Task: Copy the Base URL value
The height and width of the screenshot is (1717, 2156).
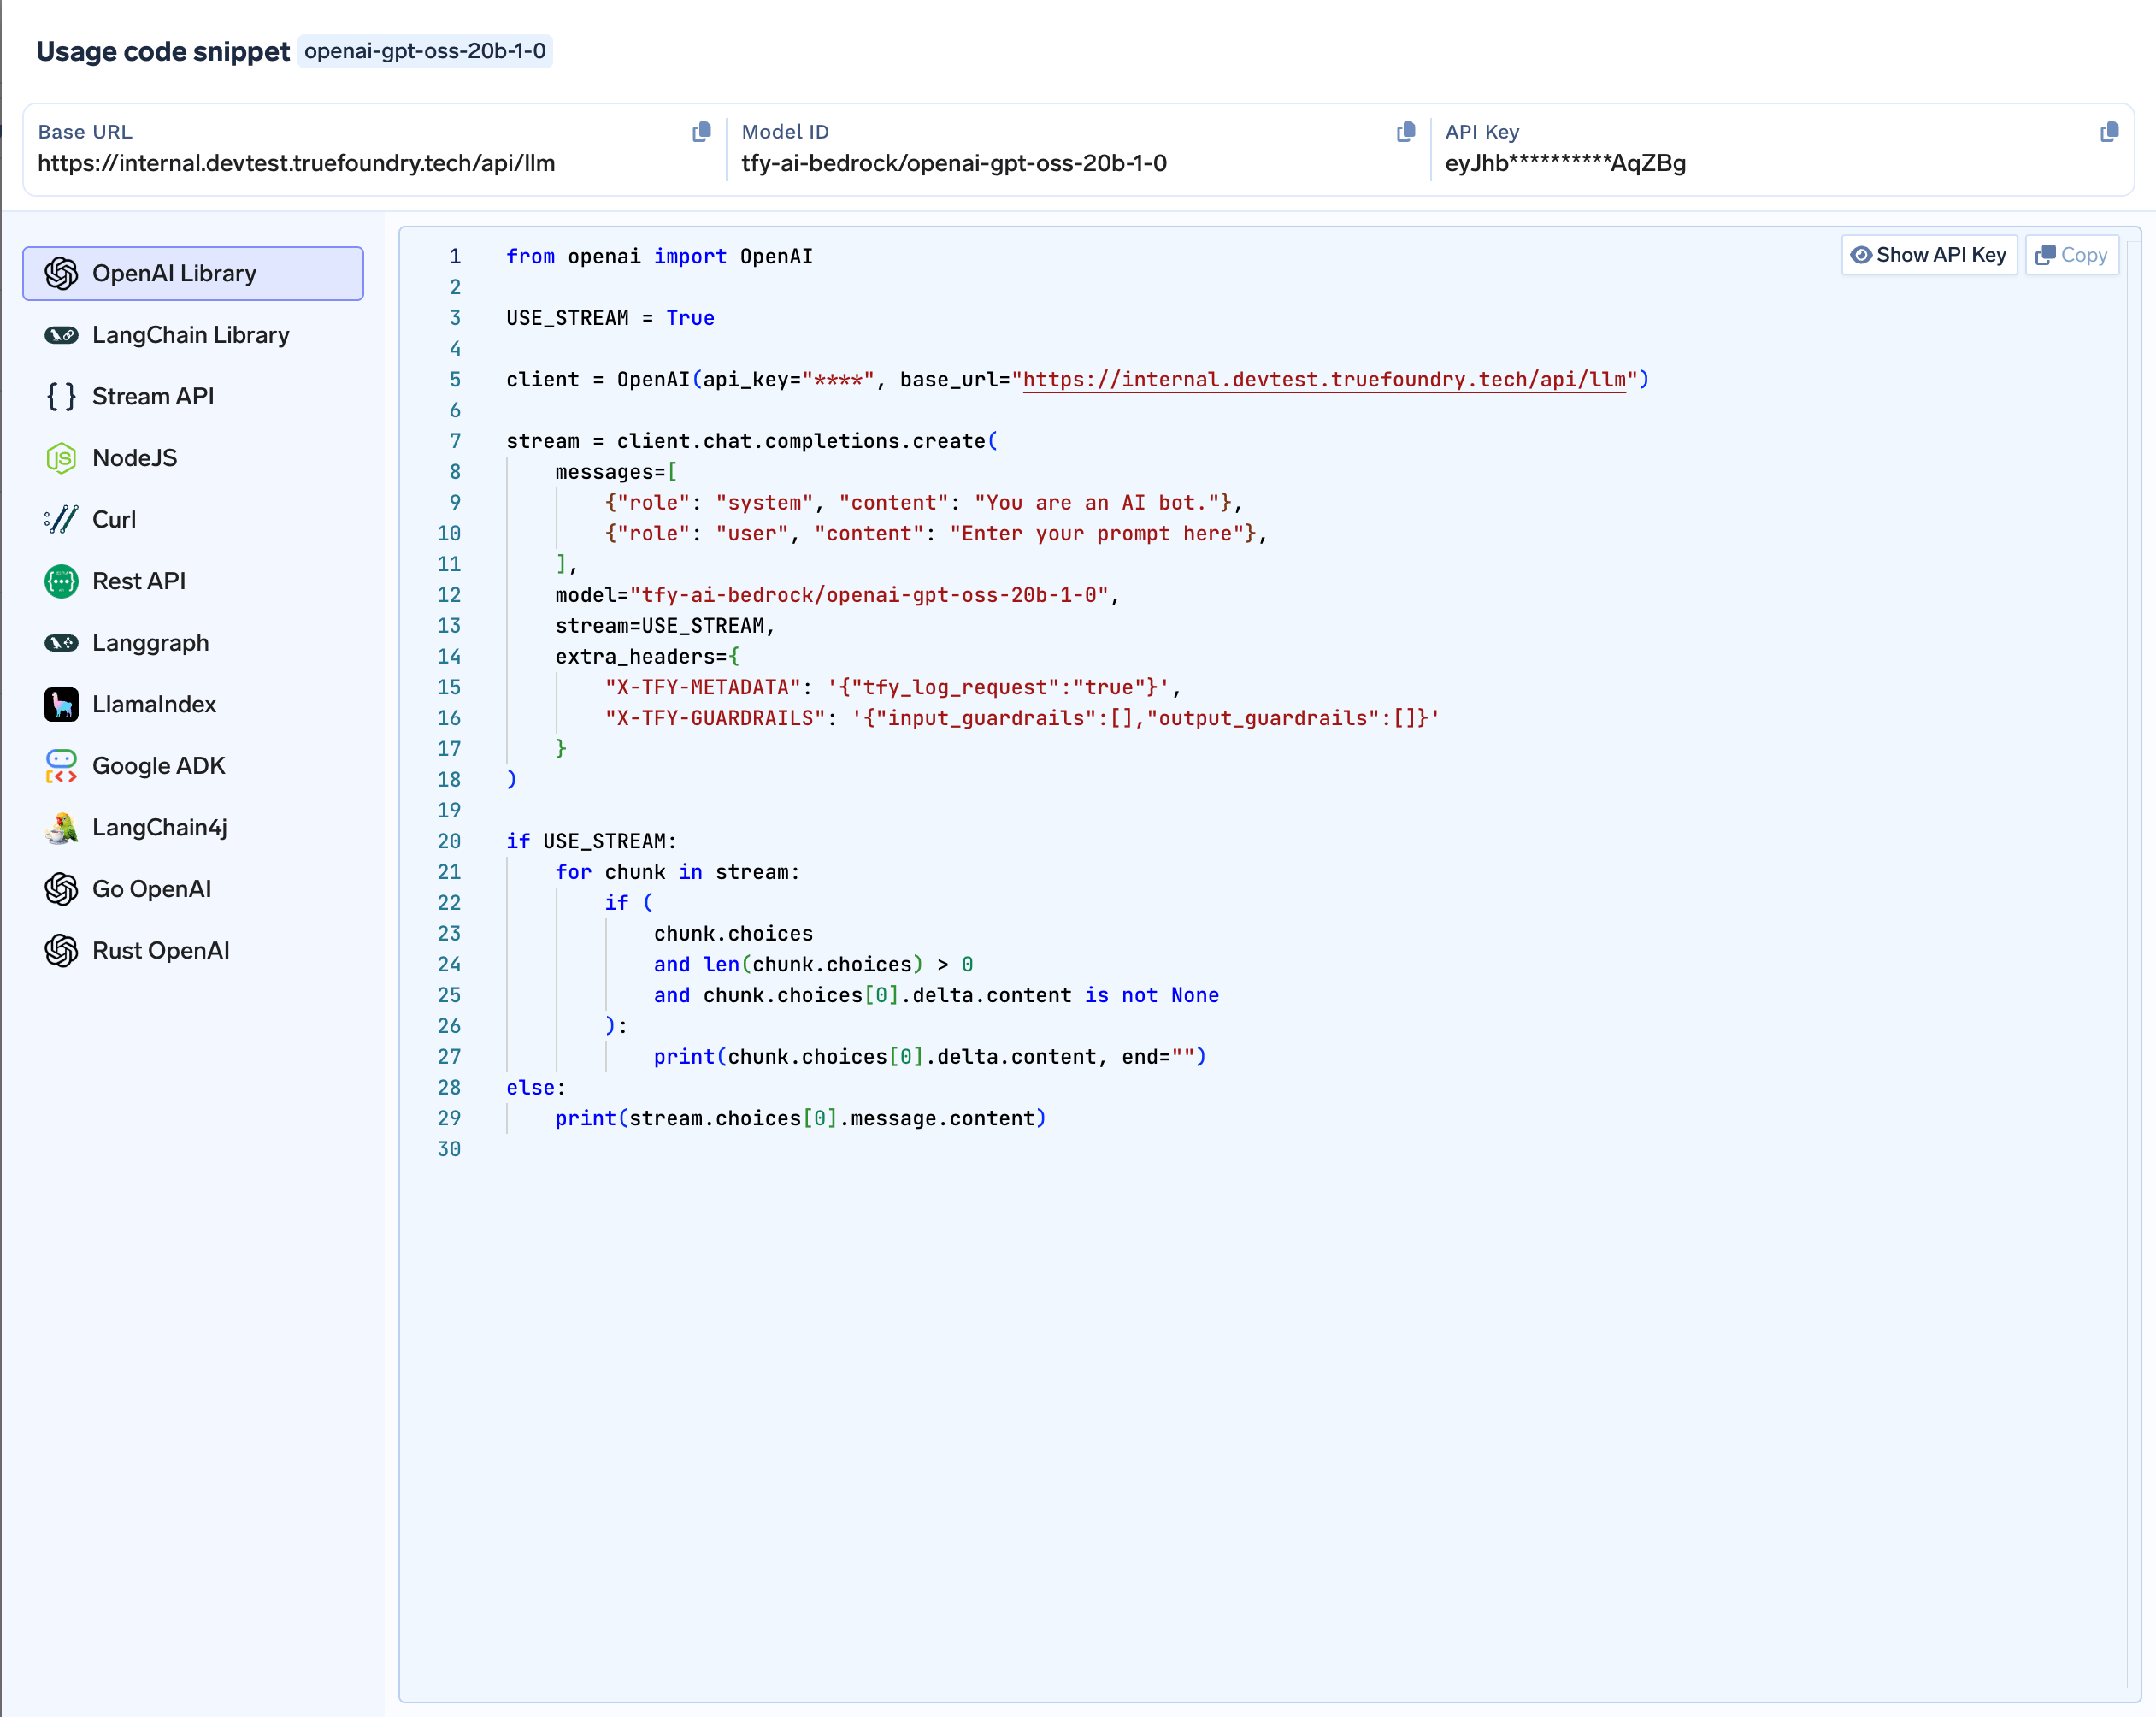Action: click(x=701, y=132)
